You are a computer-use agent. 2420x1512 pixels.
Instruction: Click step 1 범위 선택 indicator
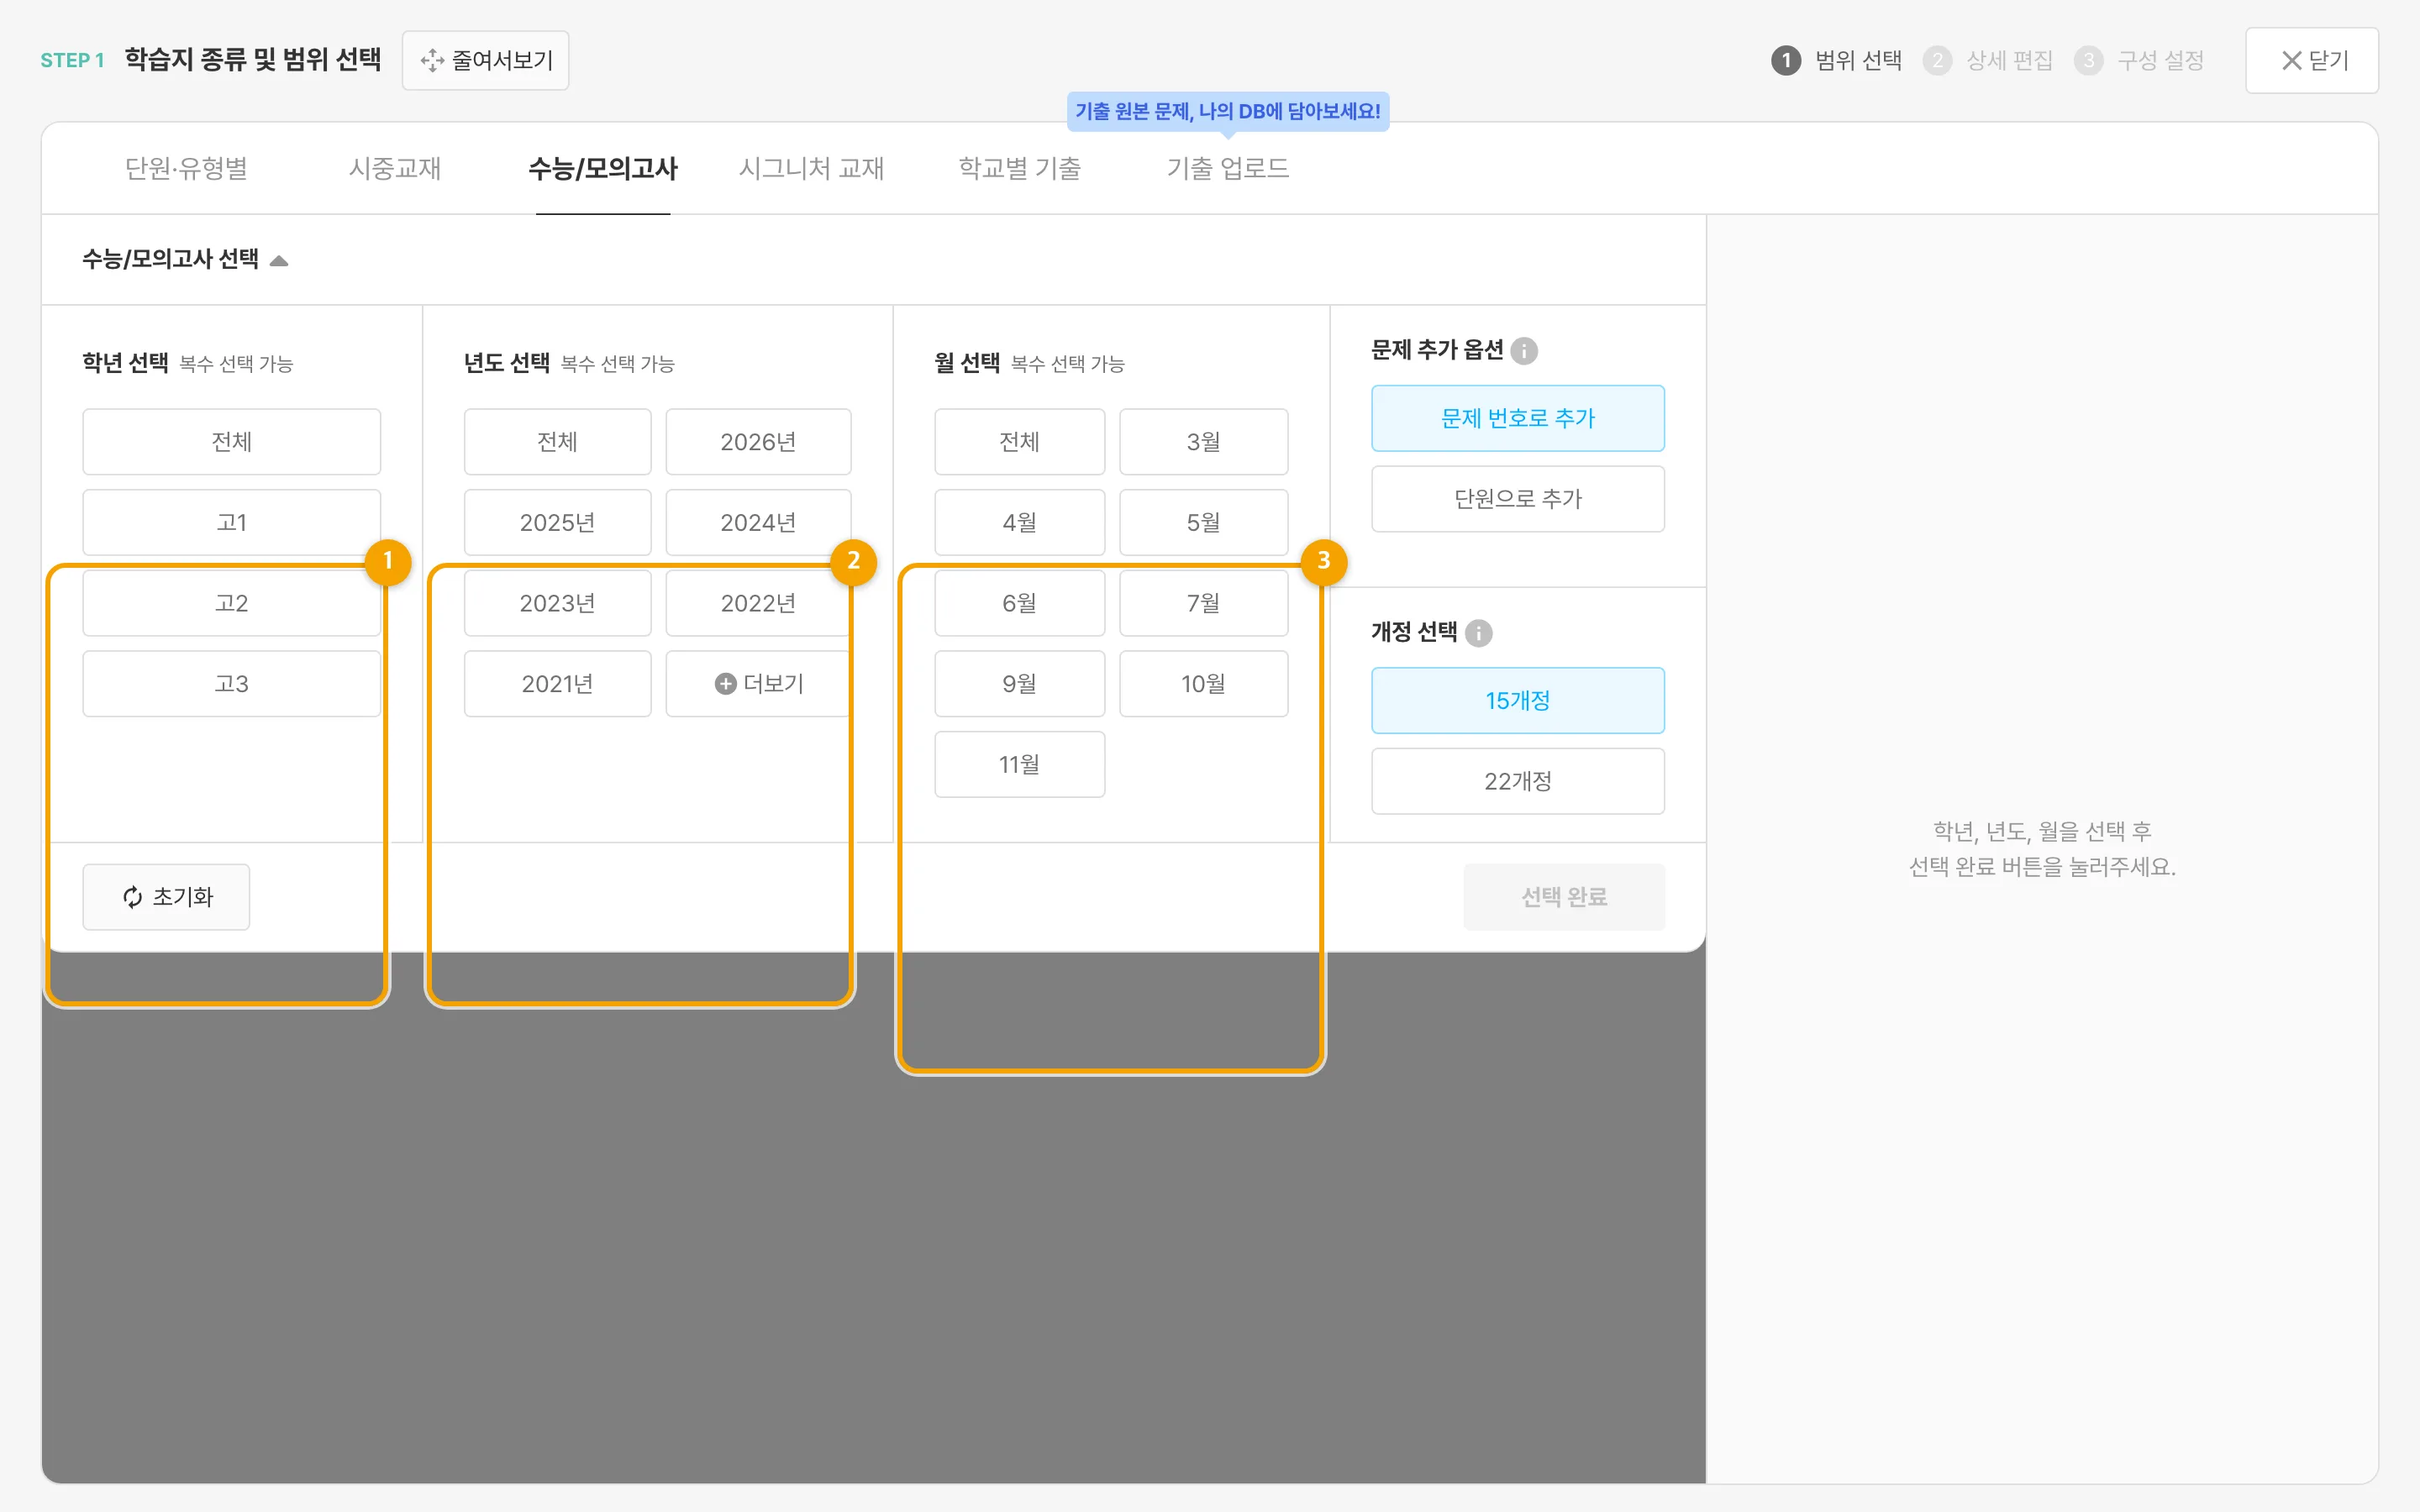tap(1836, 60)
